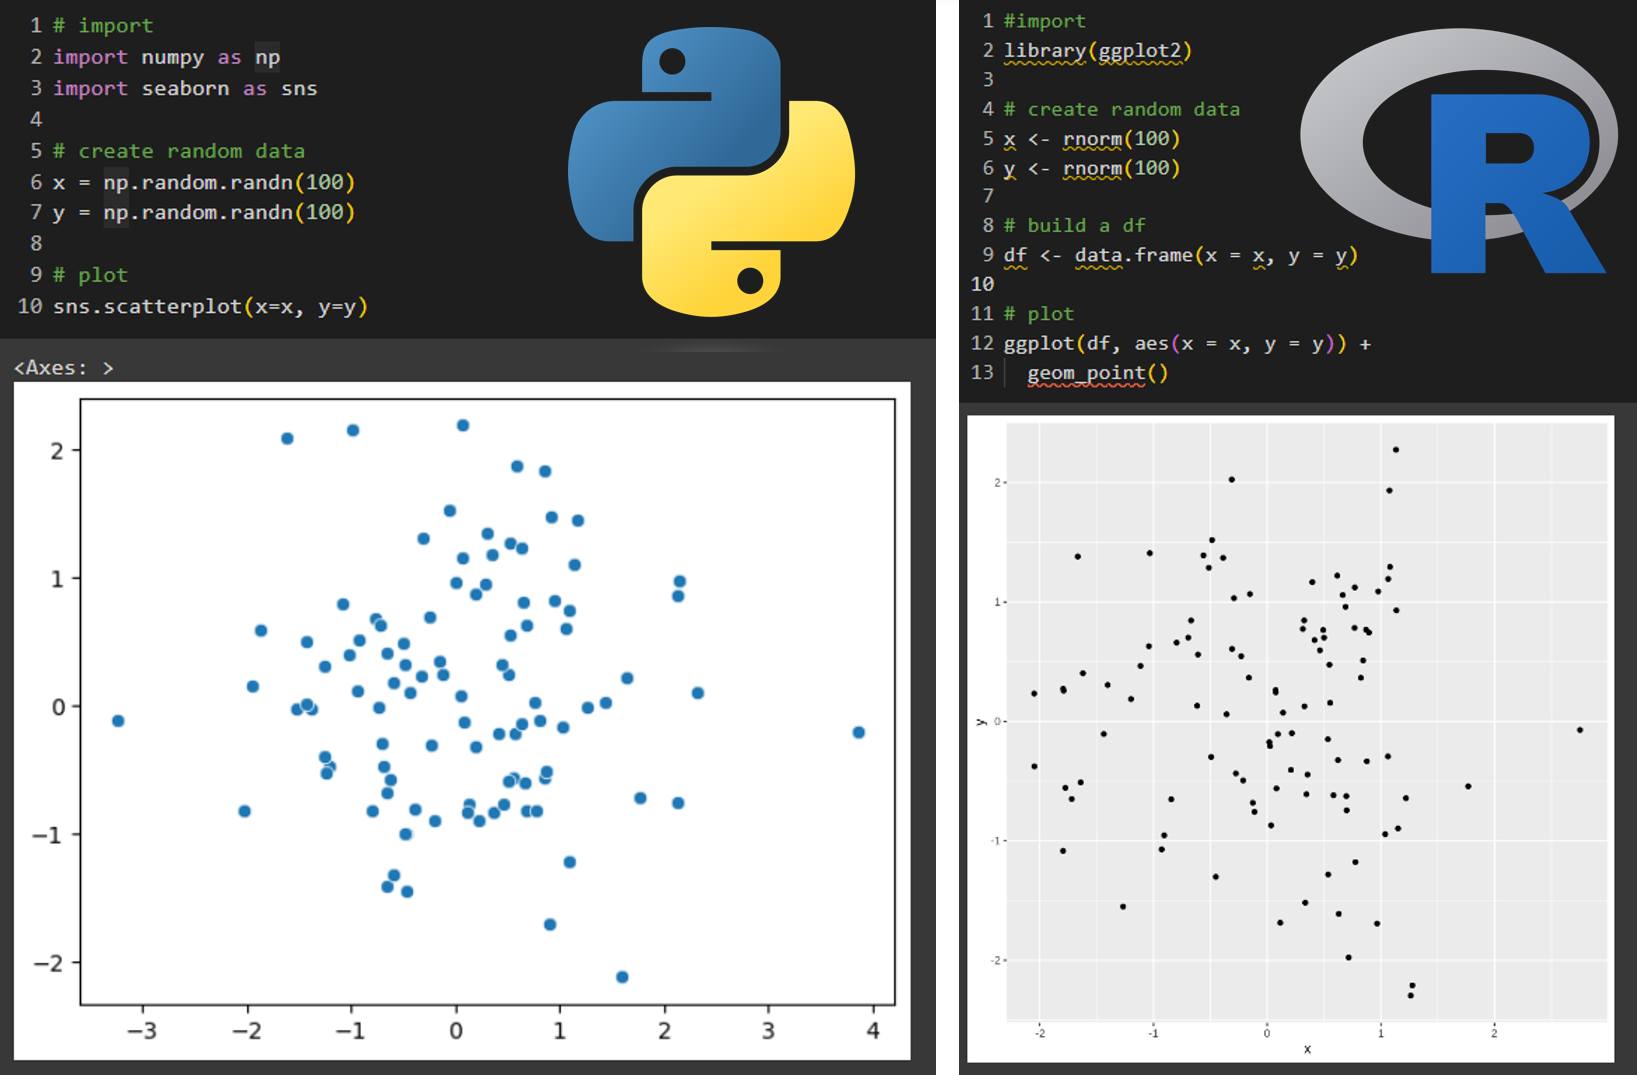Click the '# build a df' comment
This screenshot has height=1075, width=1637.
click(1075, 226)
